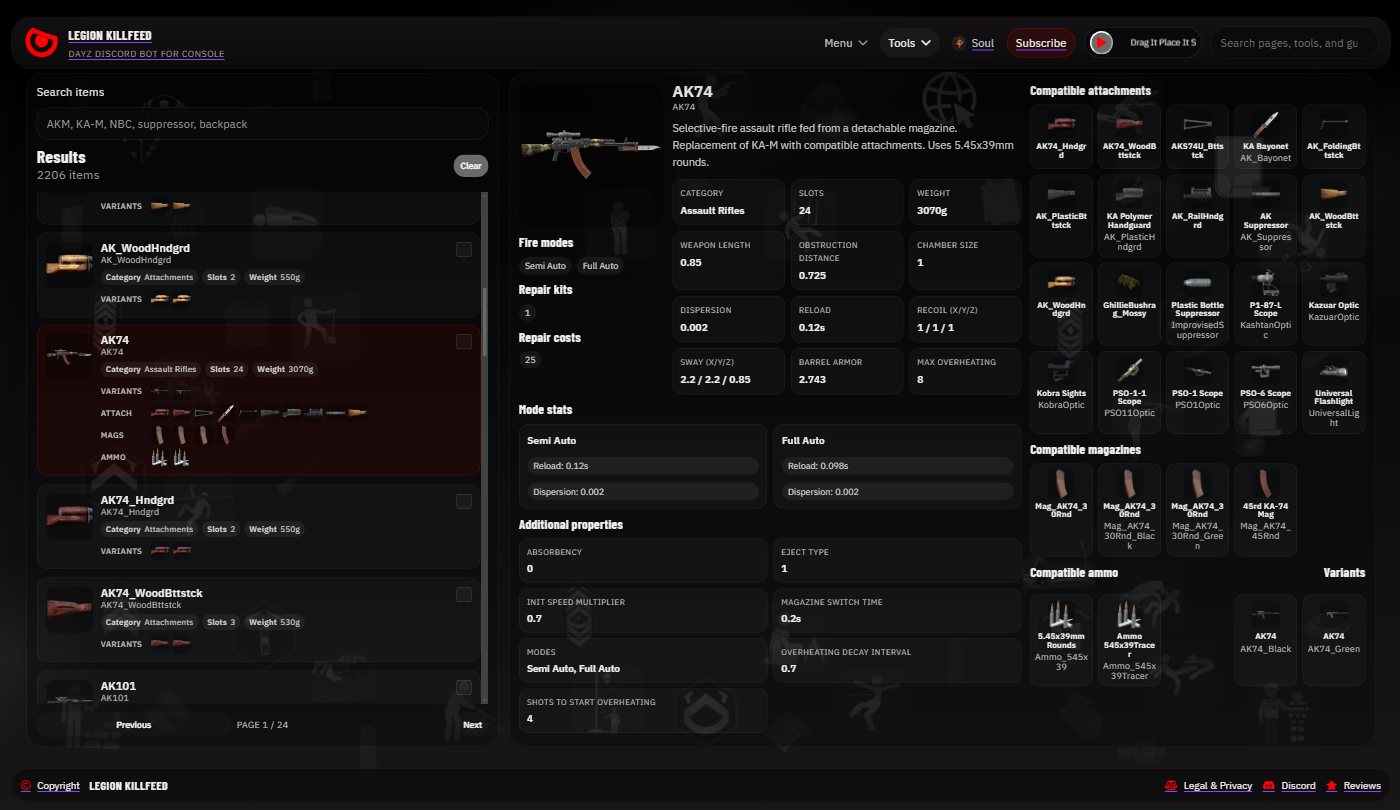Select the AK74_WoodBttstck row in results list

tap(259, 620)
